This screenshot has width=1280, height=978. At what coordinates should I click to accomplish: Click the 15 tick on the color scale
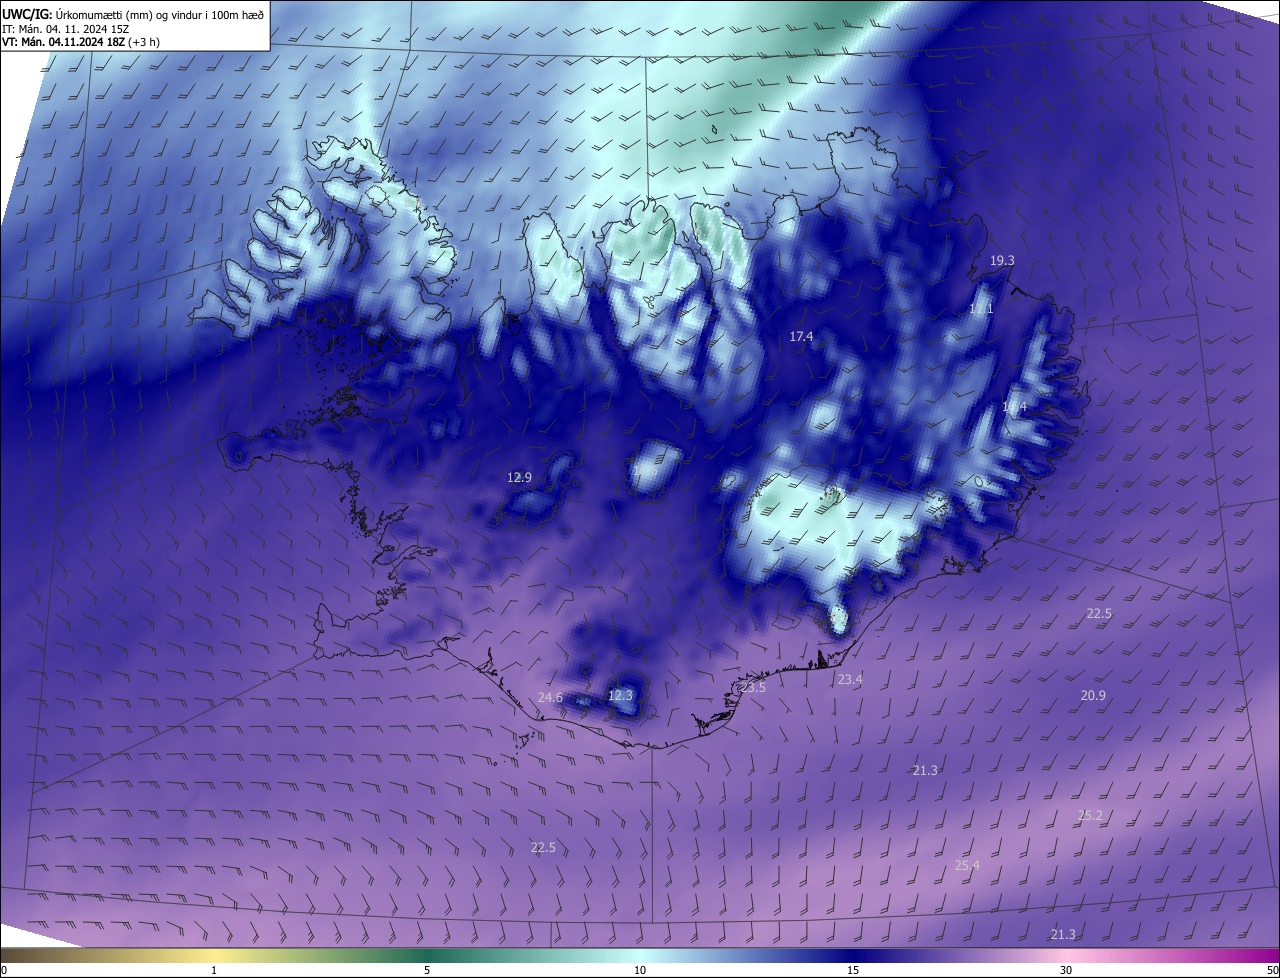coord(853,970)
